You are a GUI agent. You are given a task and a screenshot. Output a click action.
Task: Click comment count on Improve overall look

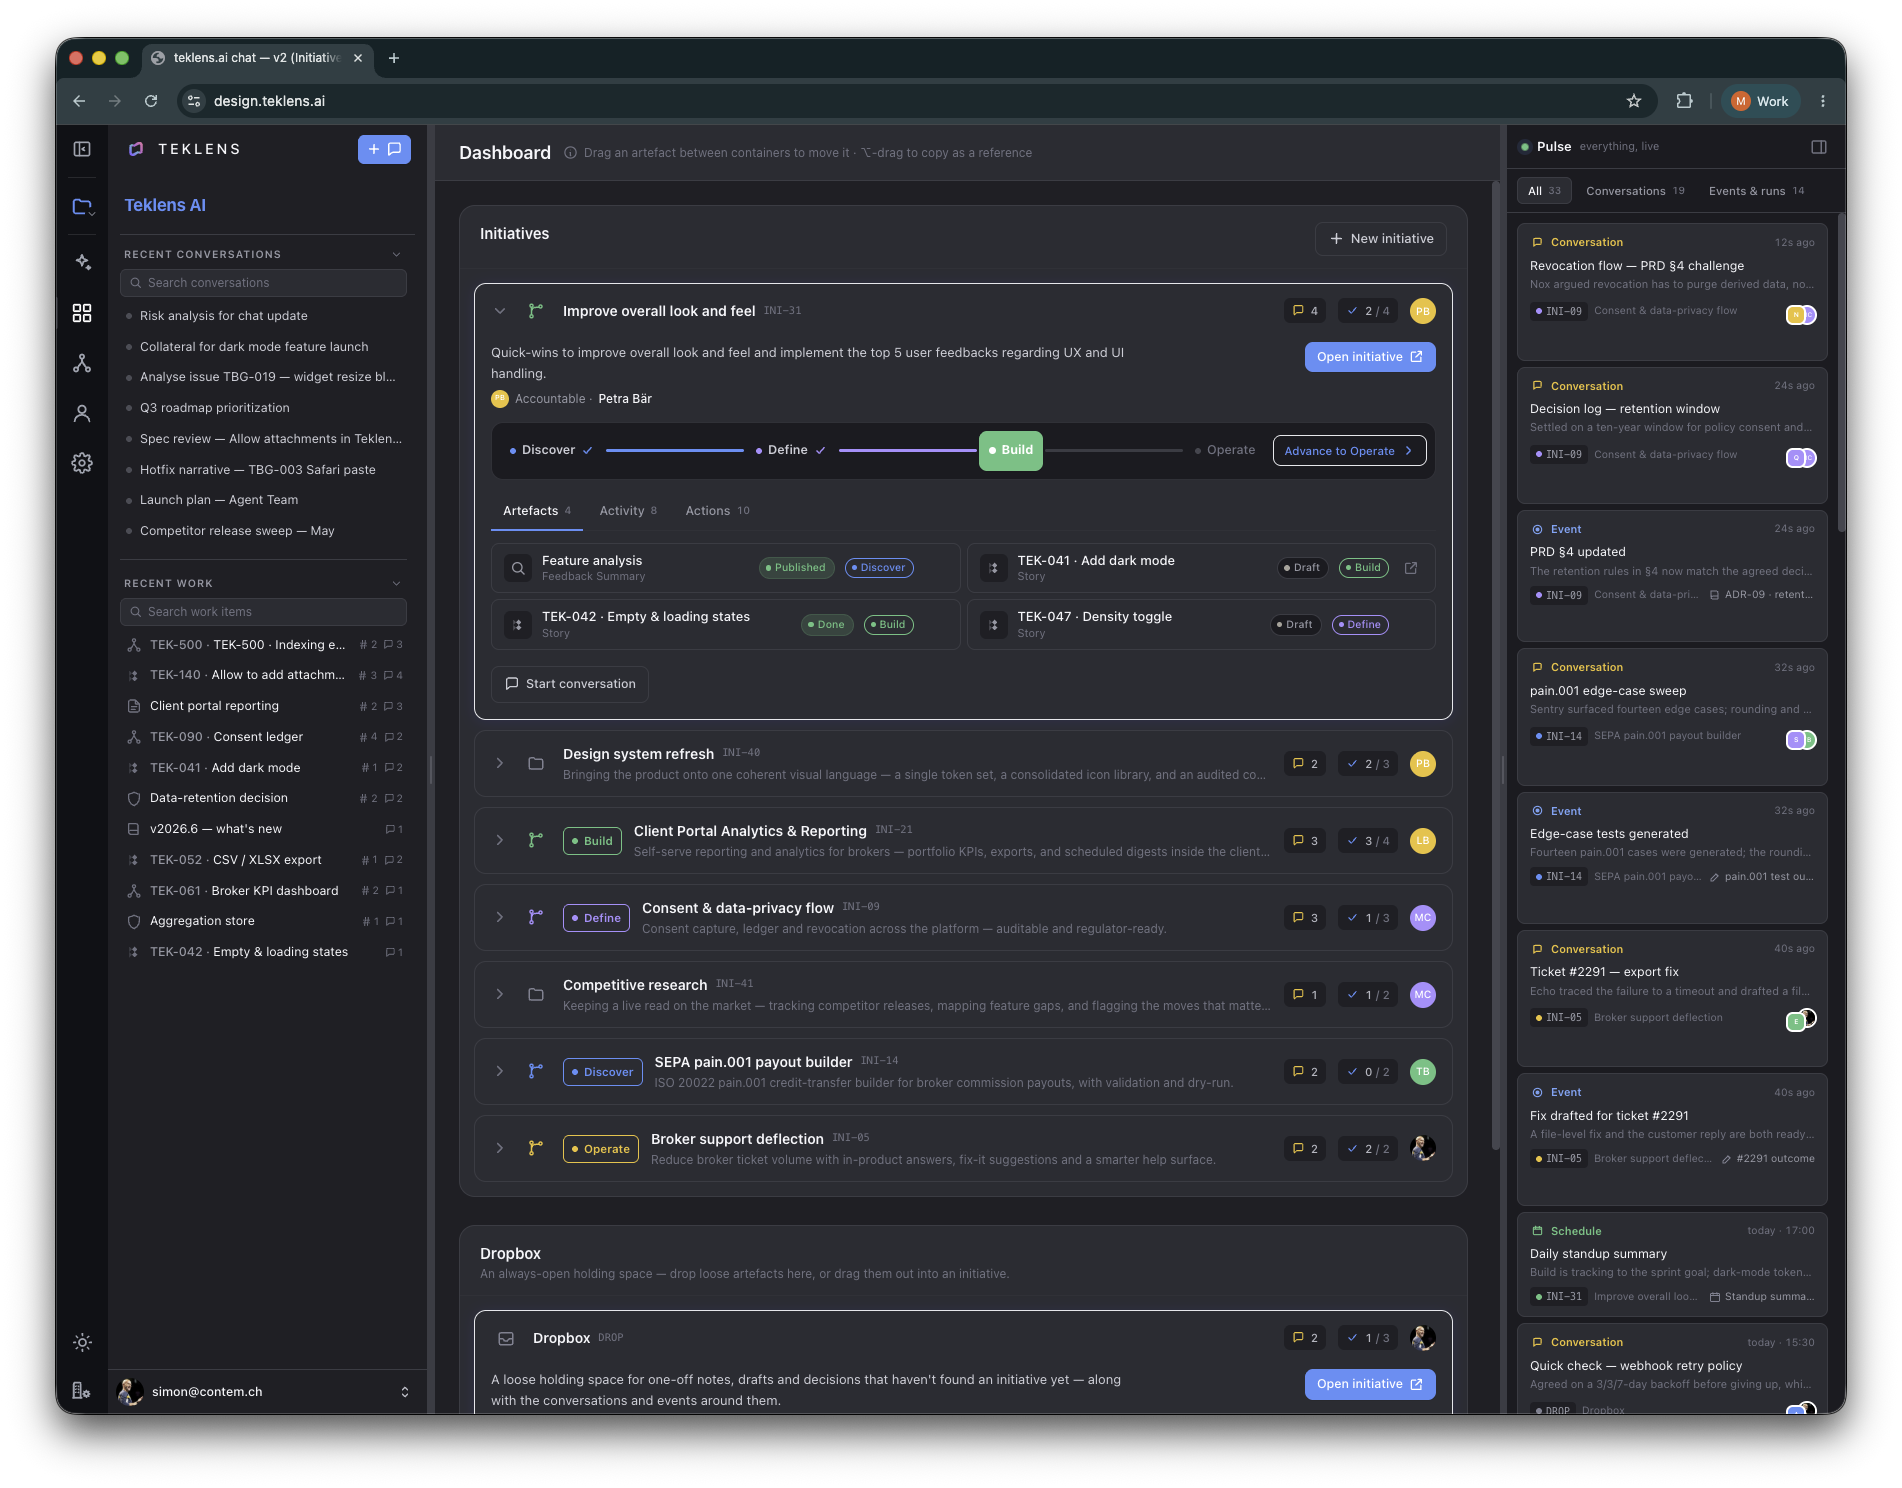(1305, 311)
